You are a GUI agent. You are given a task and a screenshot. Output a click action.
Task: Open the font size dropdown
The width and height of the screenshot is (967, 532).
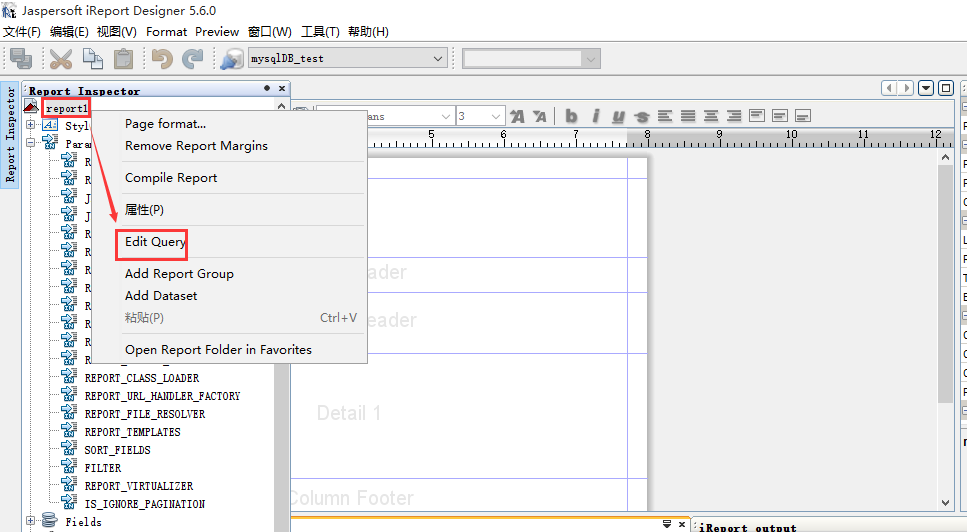496,116
